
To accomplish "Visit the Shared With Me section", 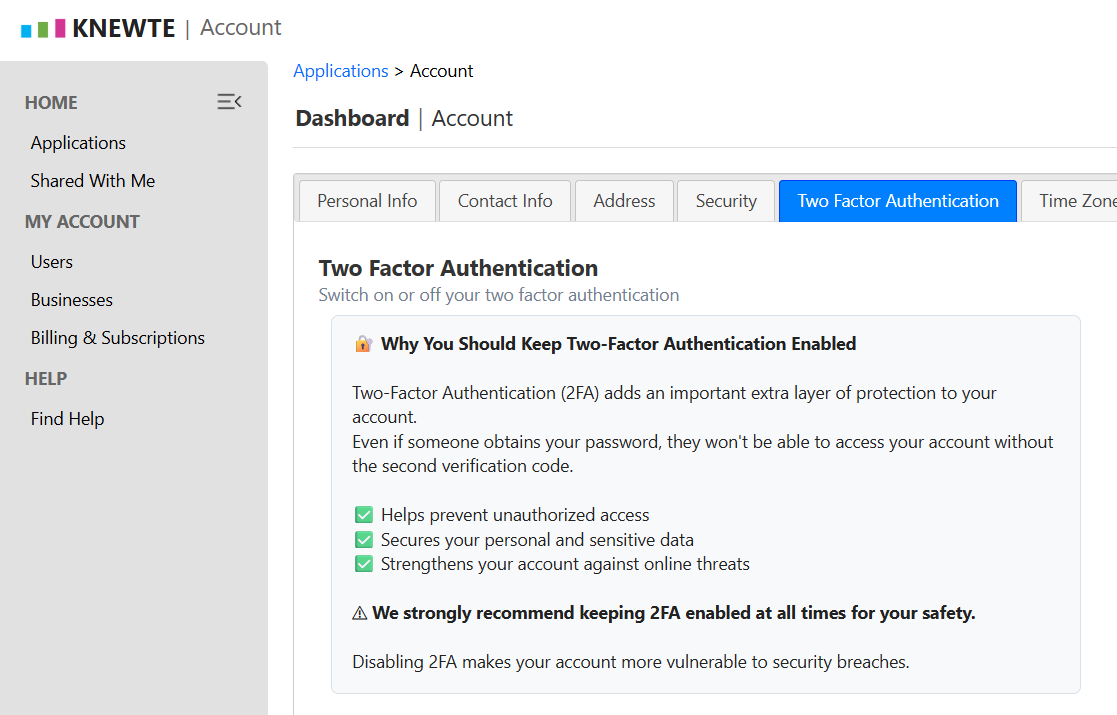I will point(92,180).
